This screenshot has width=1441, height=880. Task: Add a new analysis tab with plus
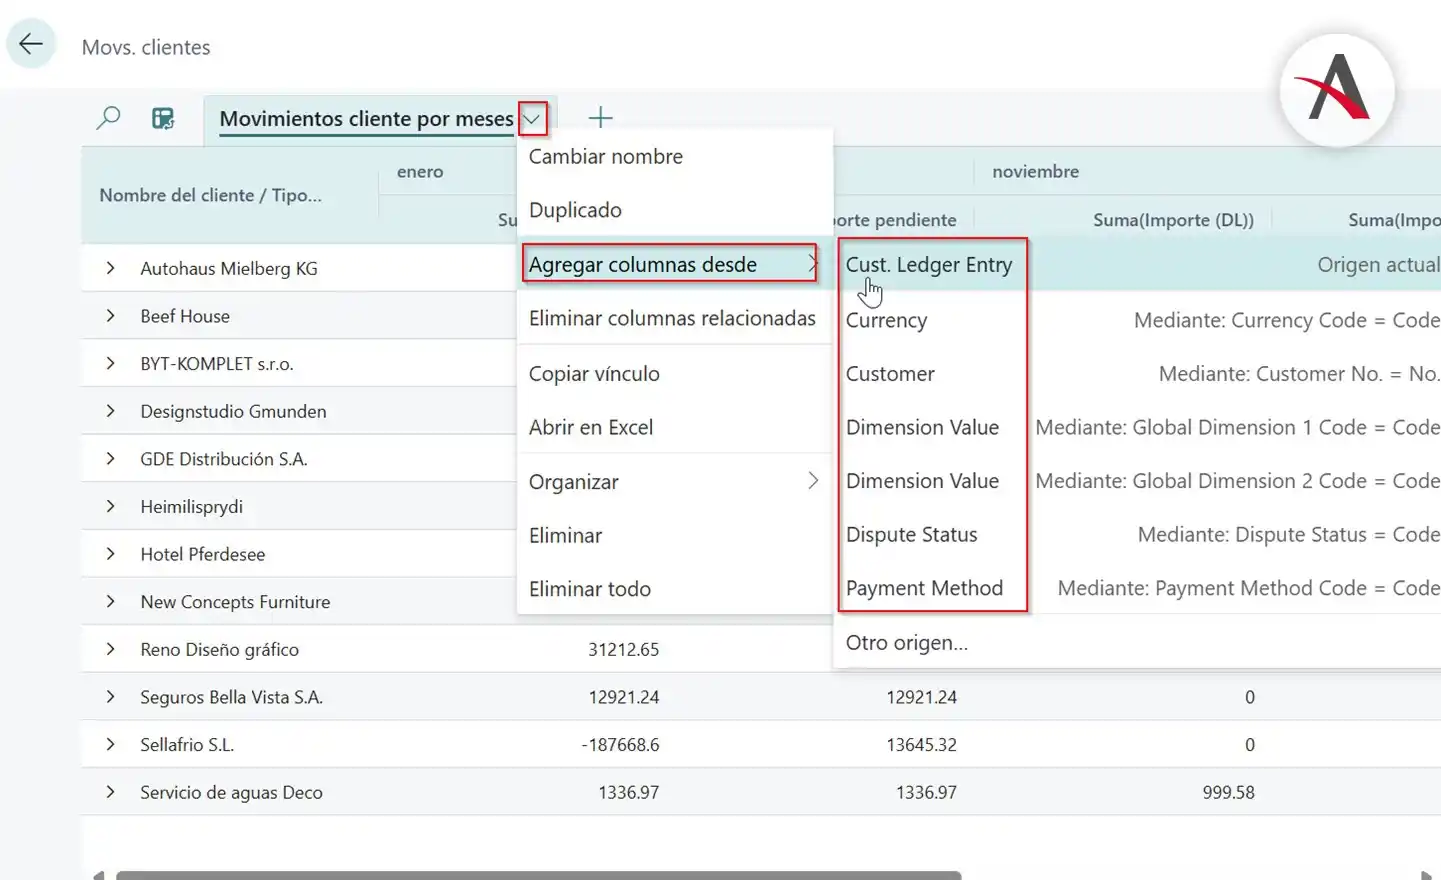(x=600, y=118)
